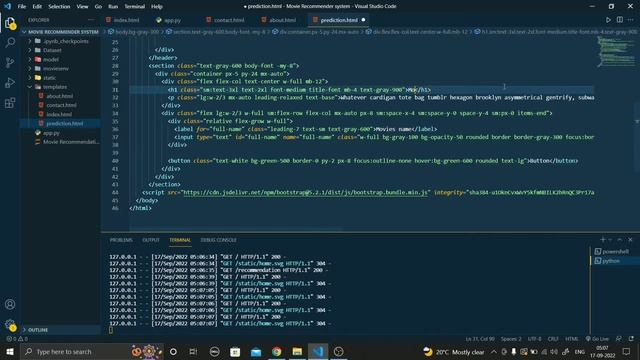The height and width of the screenshot is (360, 640).
Task: Maximize the terminal panel size
Action: [x=620, y=240]
